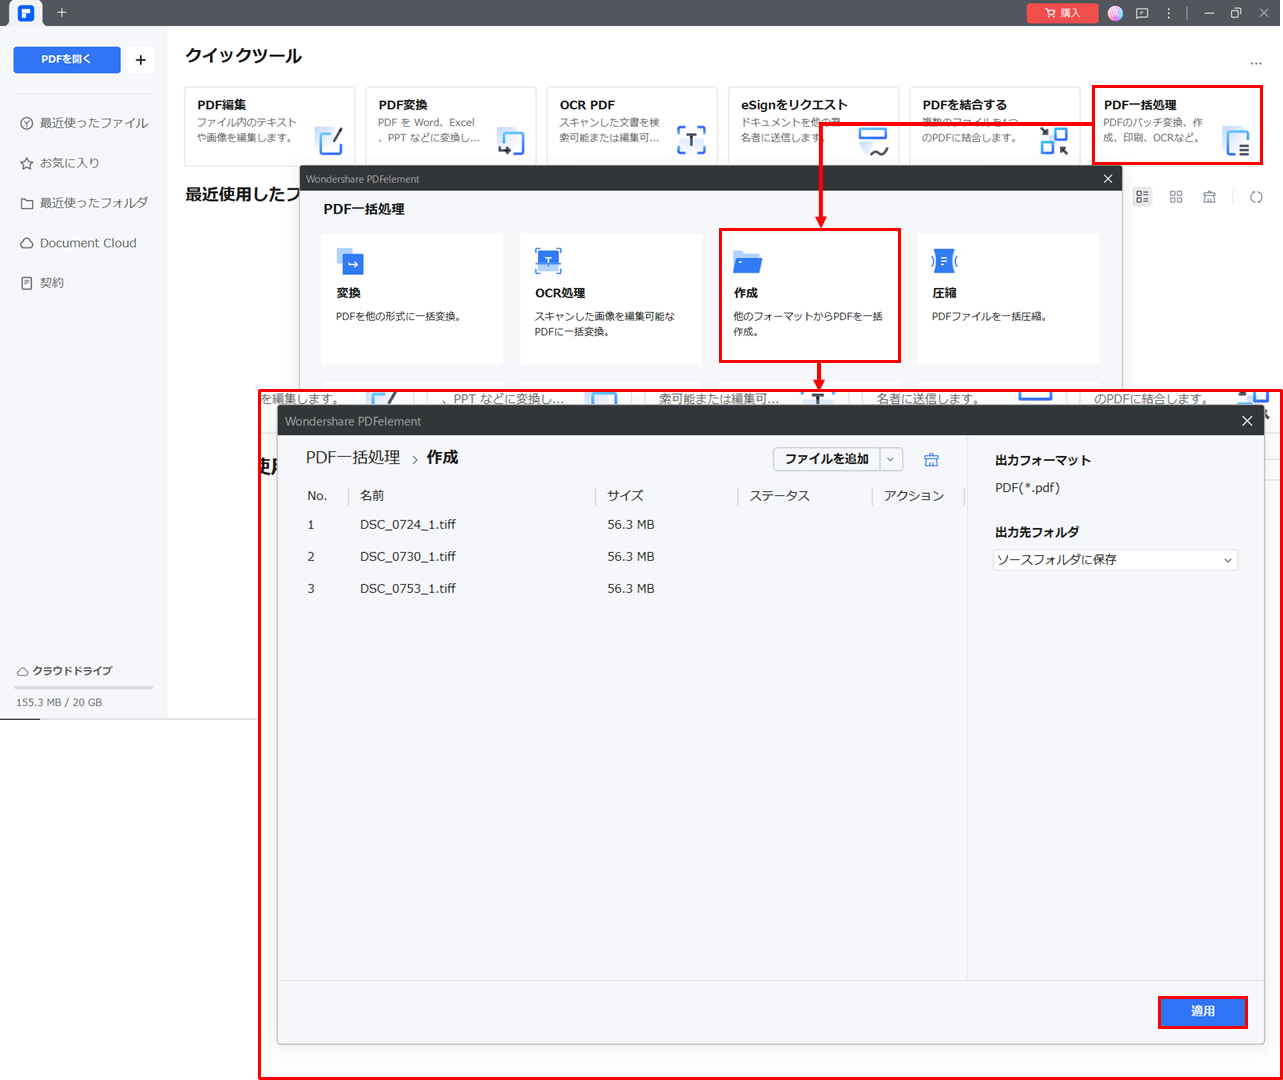This screenshot has height=1080, width=1283.
Task: Click the plus icon beside PDFを開く
Action: (x=141, y=60)
